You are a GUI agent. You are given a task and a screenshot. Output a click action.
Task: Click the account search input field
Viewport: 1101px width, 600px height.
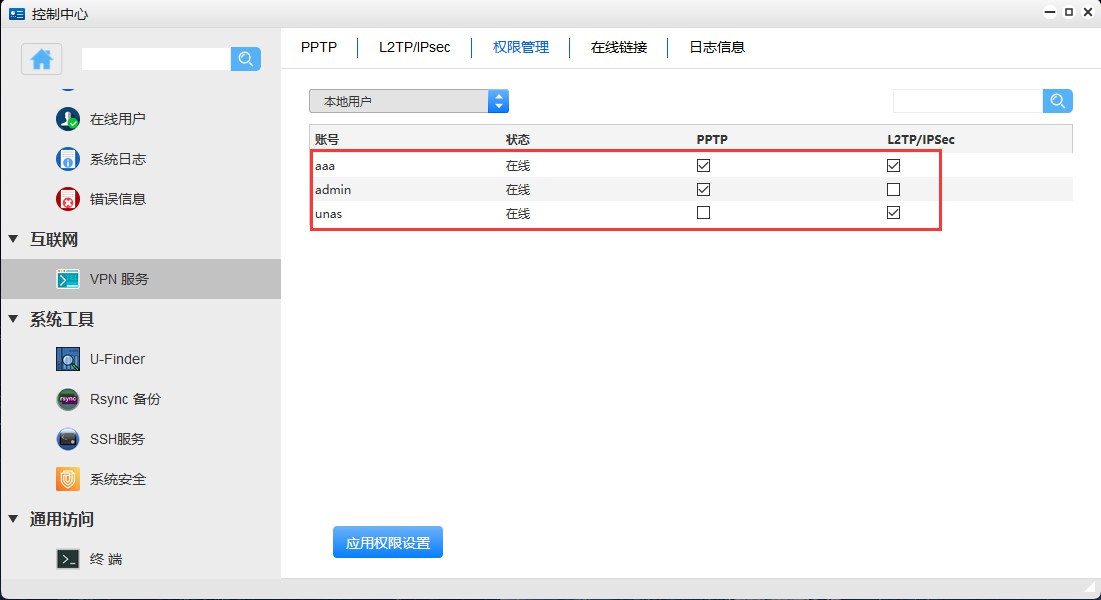[x=967, y=101]
